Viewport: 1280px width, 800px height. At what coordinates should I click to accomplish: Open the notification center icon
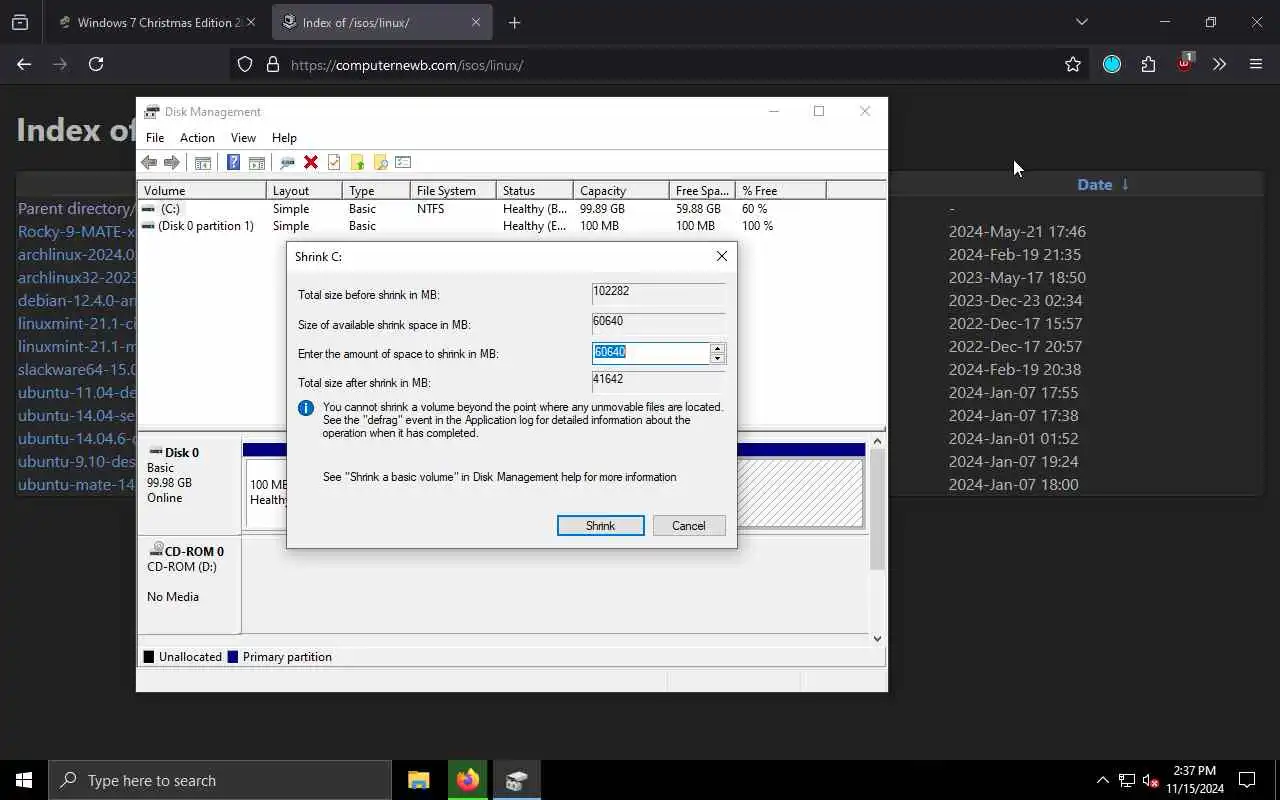1247,781
